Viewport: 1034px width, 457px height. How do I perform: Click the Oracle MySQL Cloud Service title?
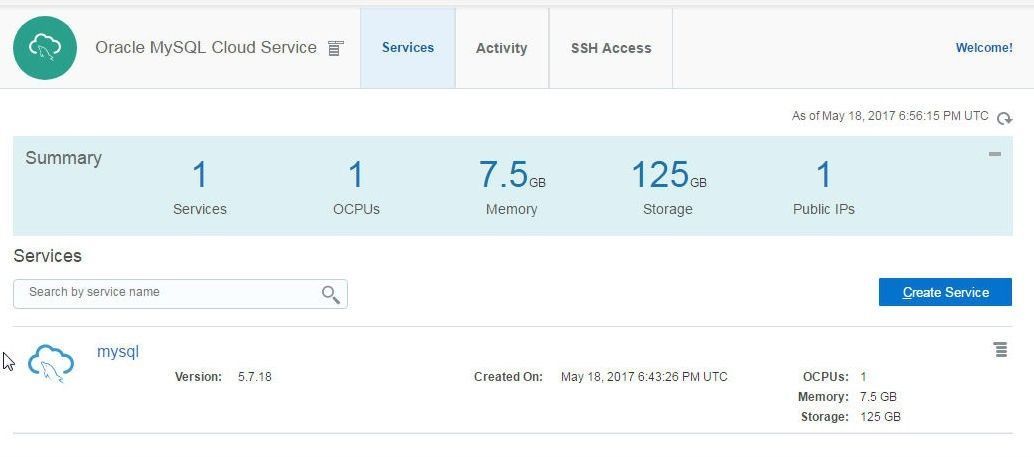206,47
